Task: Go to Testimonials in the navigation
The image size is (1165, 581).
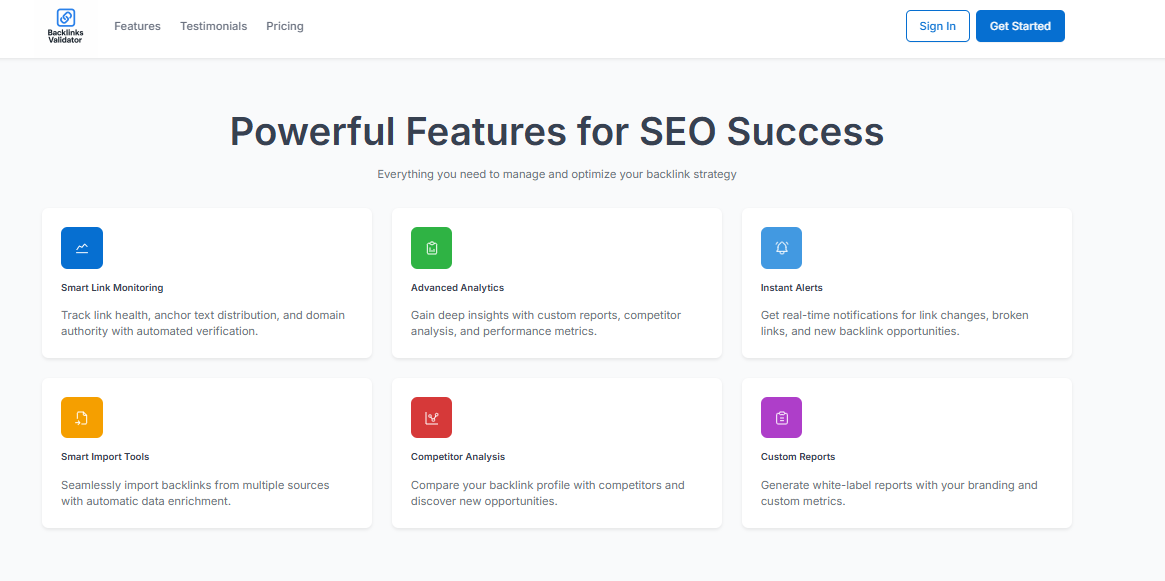Action: coord(213,26)
